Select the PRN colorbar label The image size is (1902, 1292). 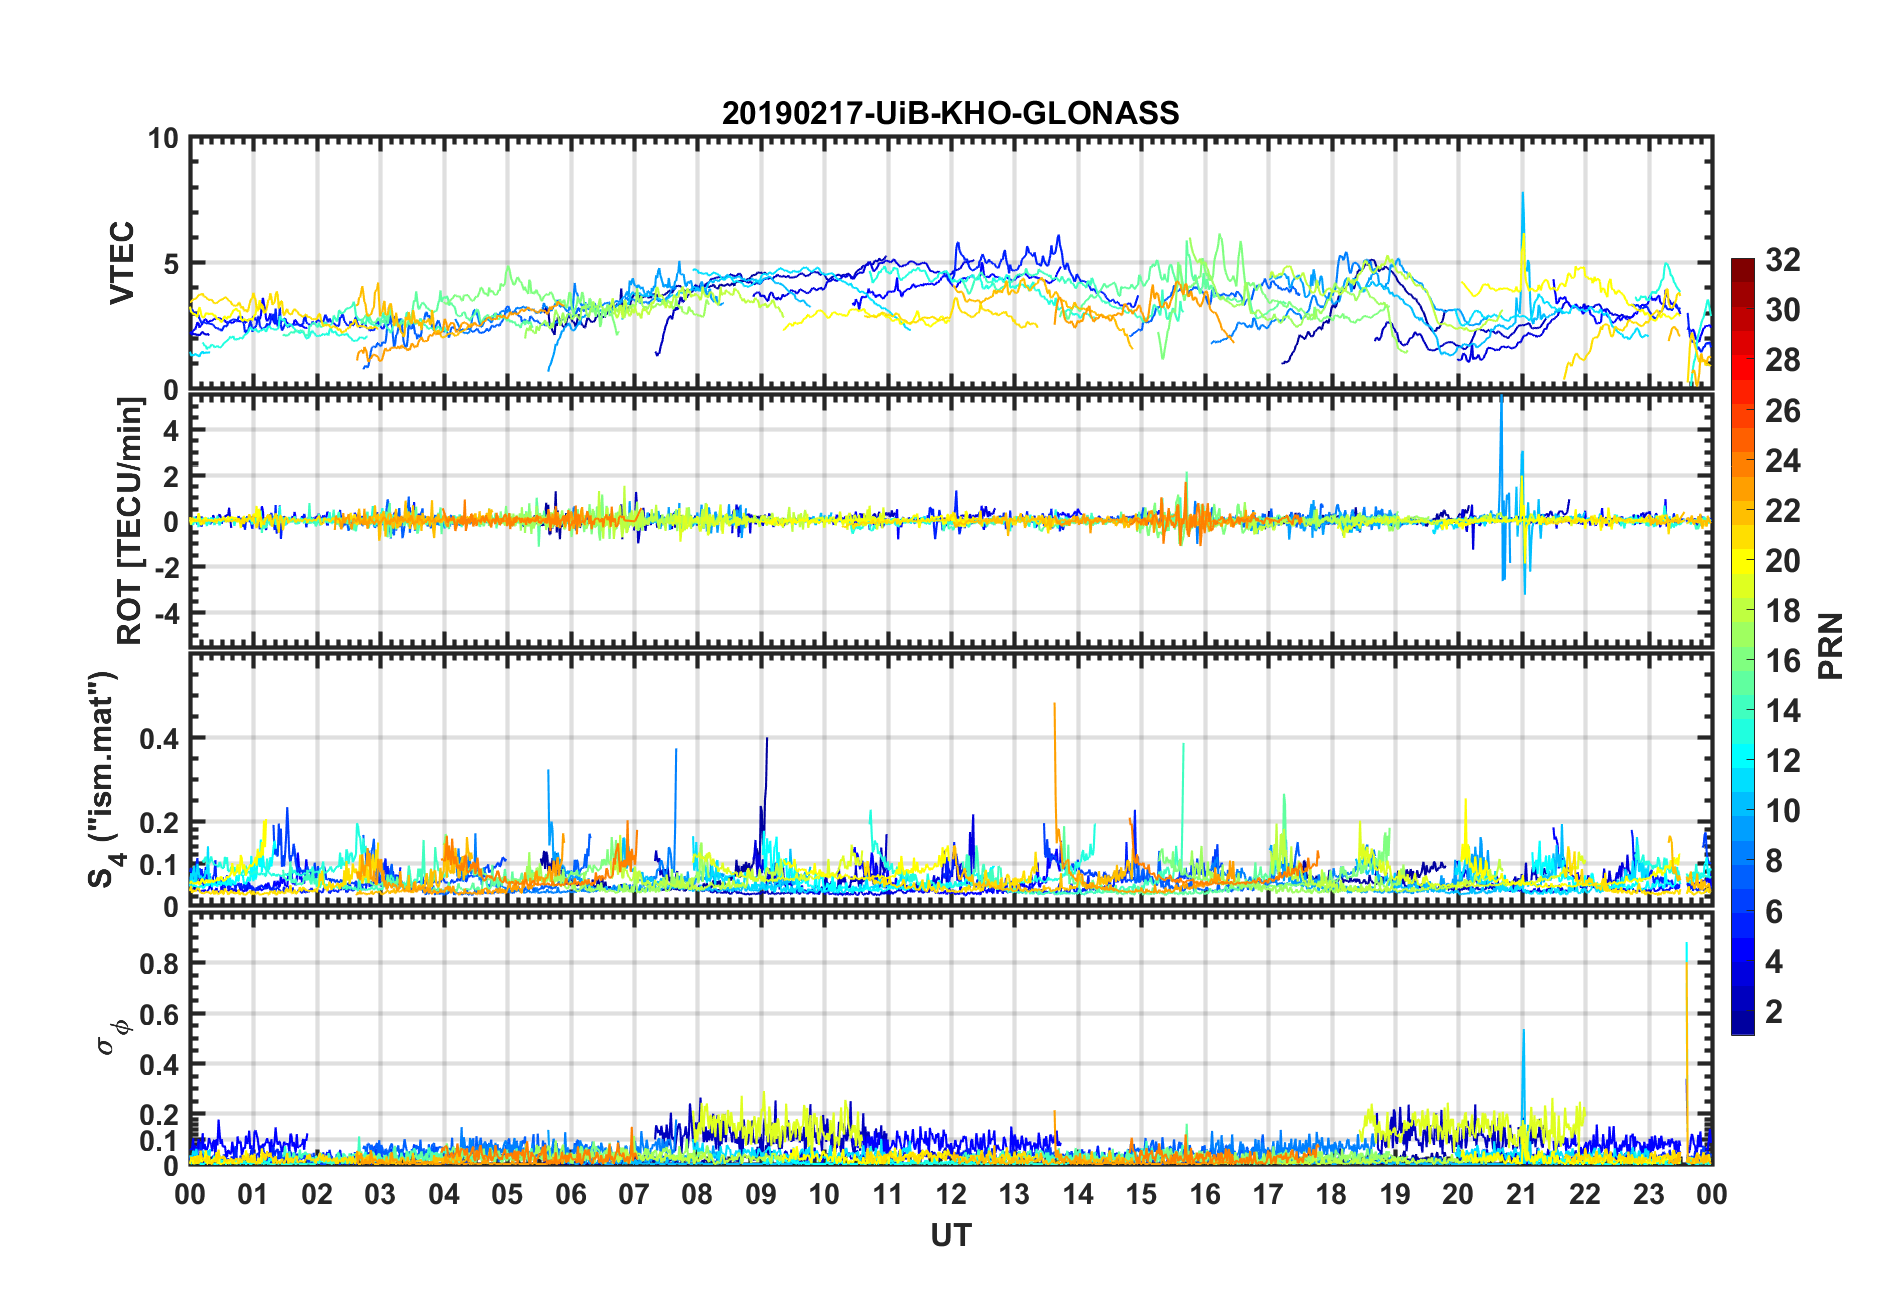[1830, 646]
